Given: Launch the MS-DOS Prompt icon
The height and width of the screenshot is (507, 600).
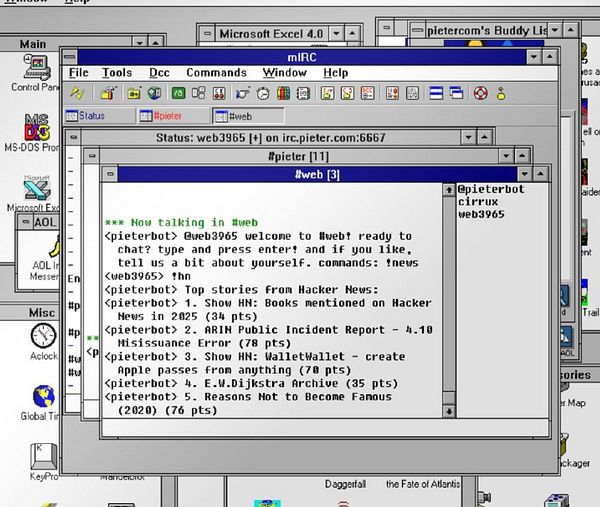Looking at the screenshot, I should [37, 127].
